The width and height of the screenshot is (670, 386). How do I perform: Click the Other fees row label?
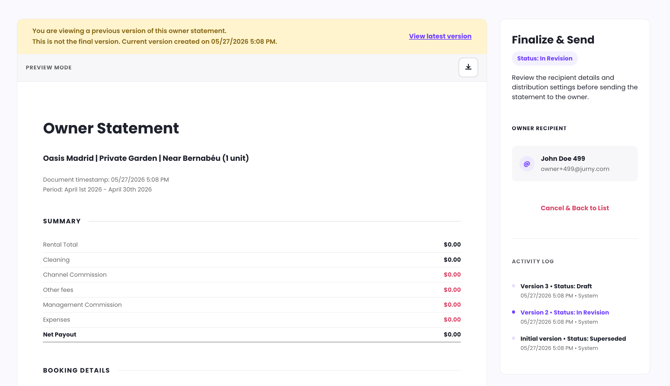(58, 289)
